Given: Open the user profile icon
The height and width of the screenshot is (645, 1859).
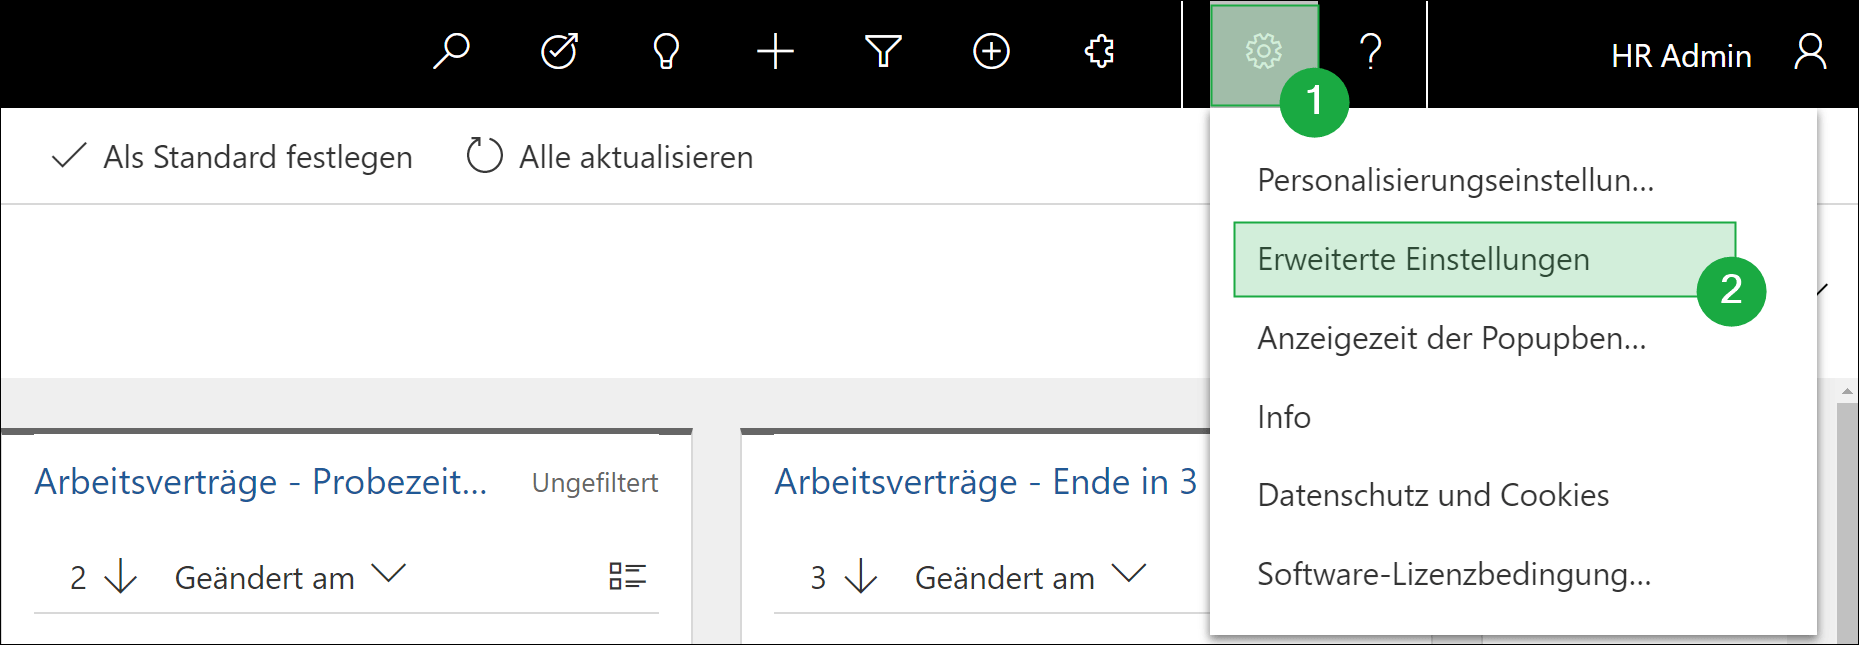Looking at the screenshot, I should tap(1810, 52).
